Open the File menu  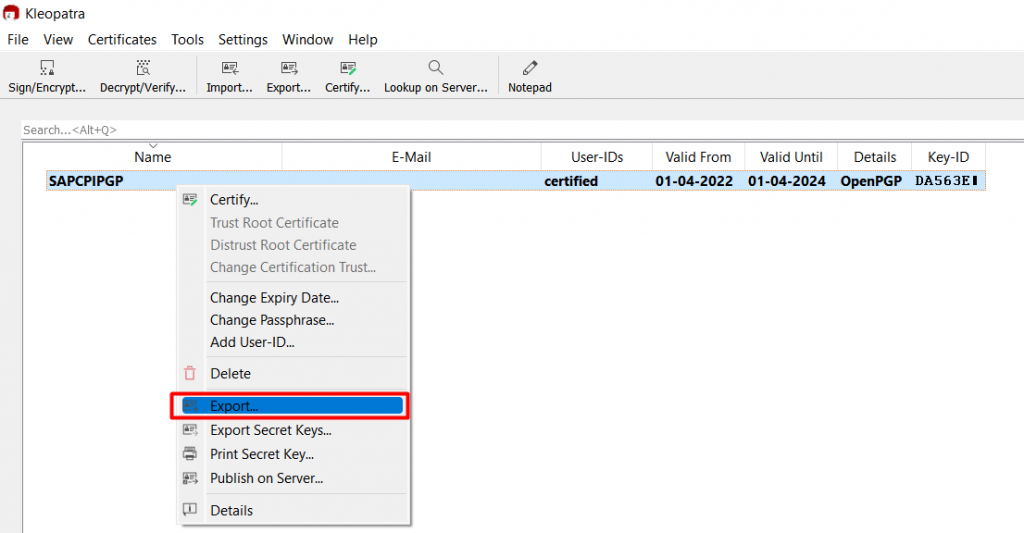pyautogui.click(x=18, y=40)
